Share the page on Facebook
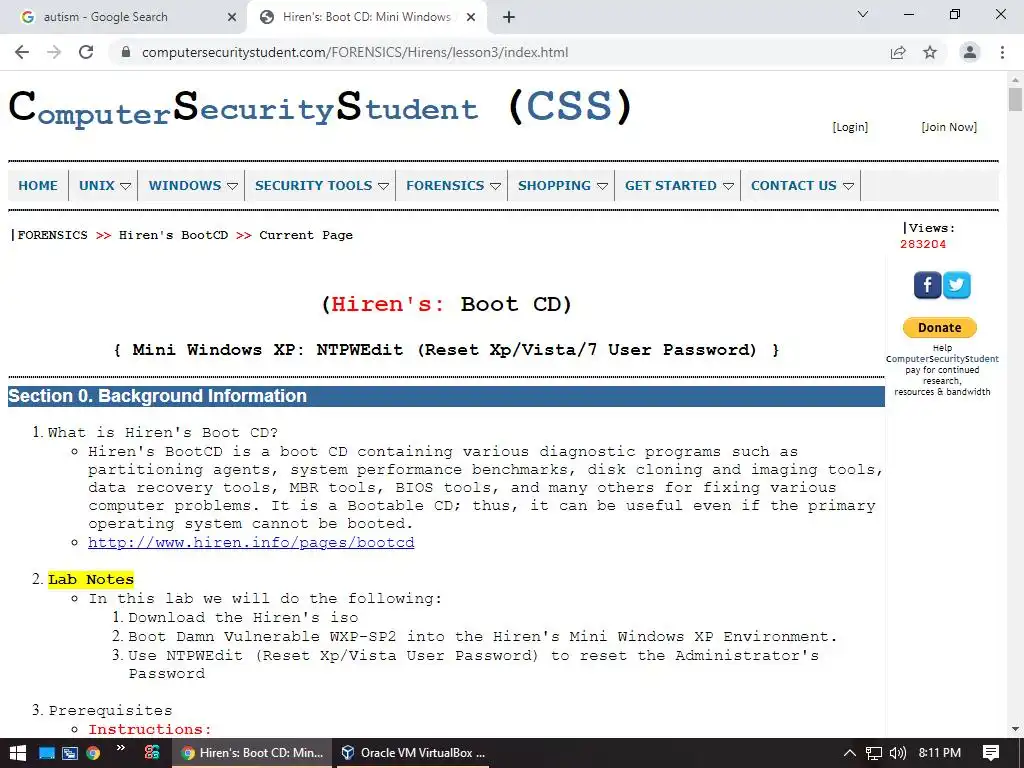1024x768 pixels. pyautogui.click(x=927, y=285)
